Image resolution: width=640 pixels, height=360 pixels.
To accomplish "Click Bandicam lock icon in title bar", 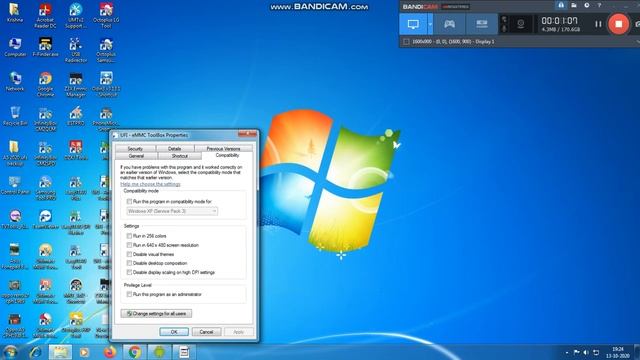I will tap(561, 5).
